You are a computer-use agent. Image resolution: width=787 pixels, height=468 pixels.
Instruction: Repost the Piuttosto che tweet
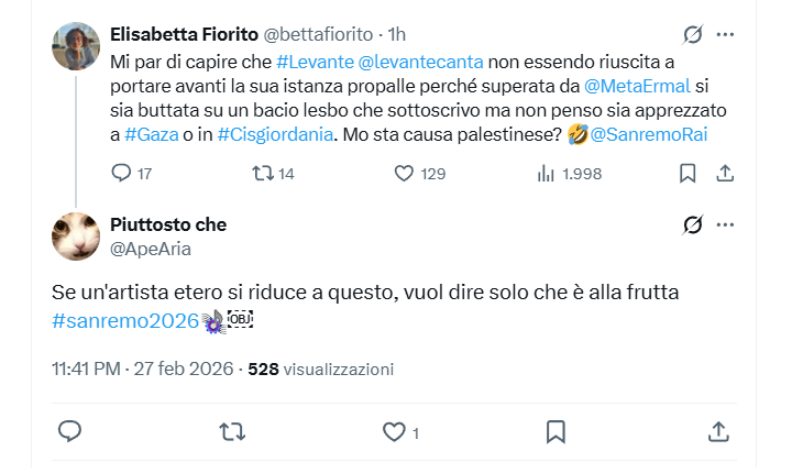coord(231,431)
